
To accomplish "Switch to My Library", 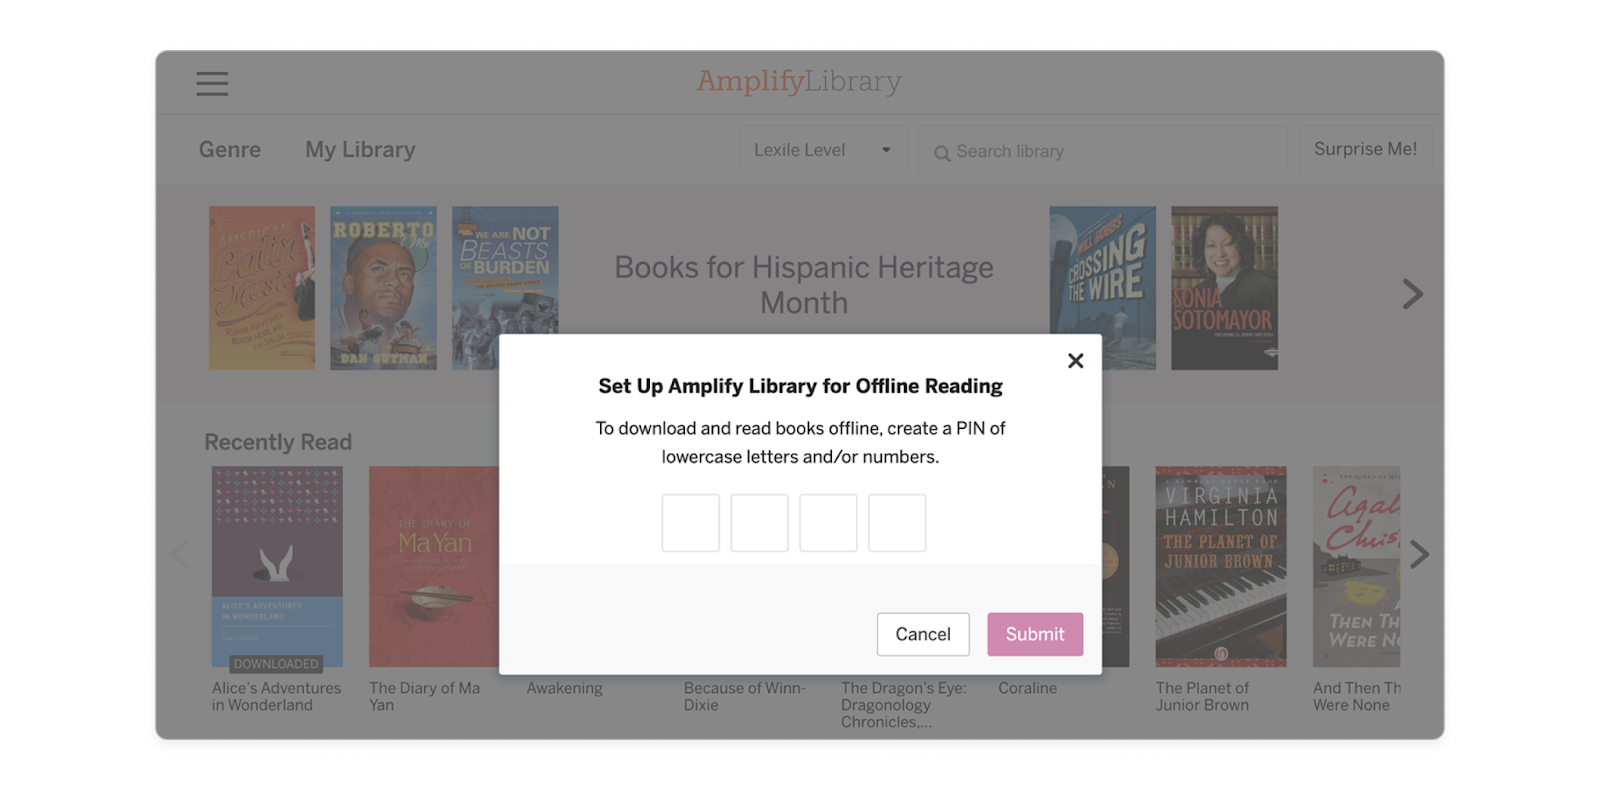I will click(360, 149).
